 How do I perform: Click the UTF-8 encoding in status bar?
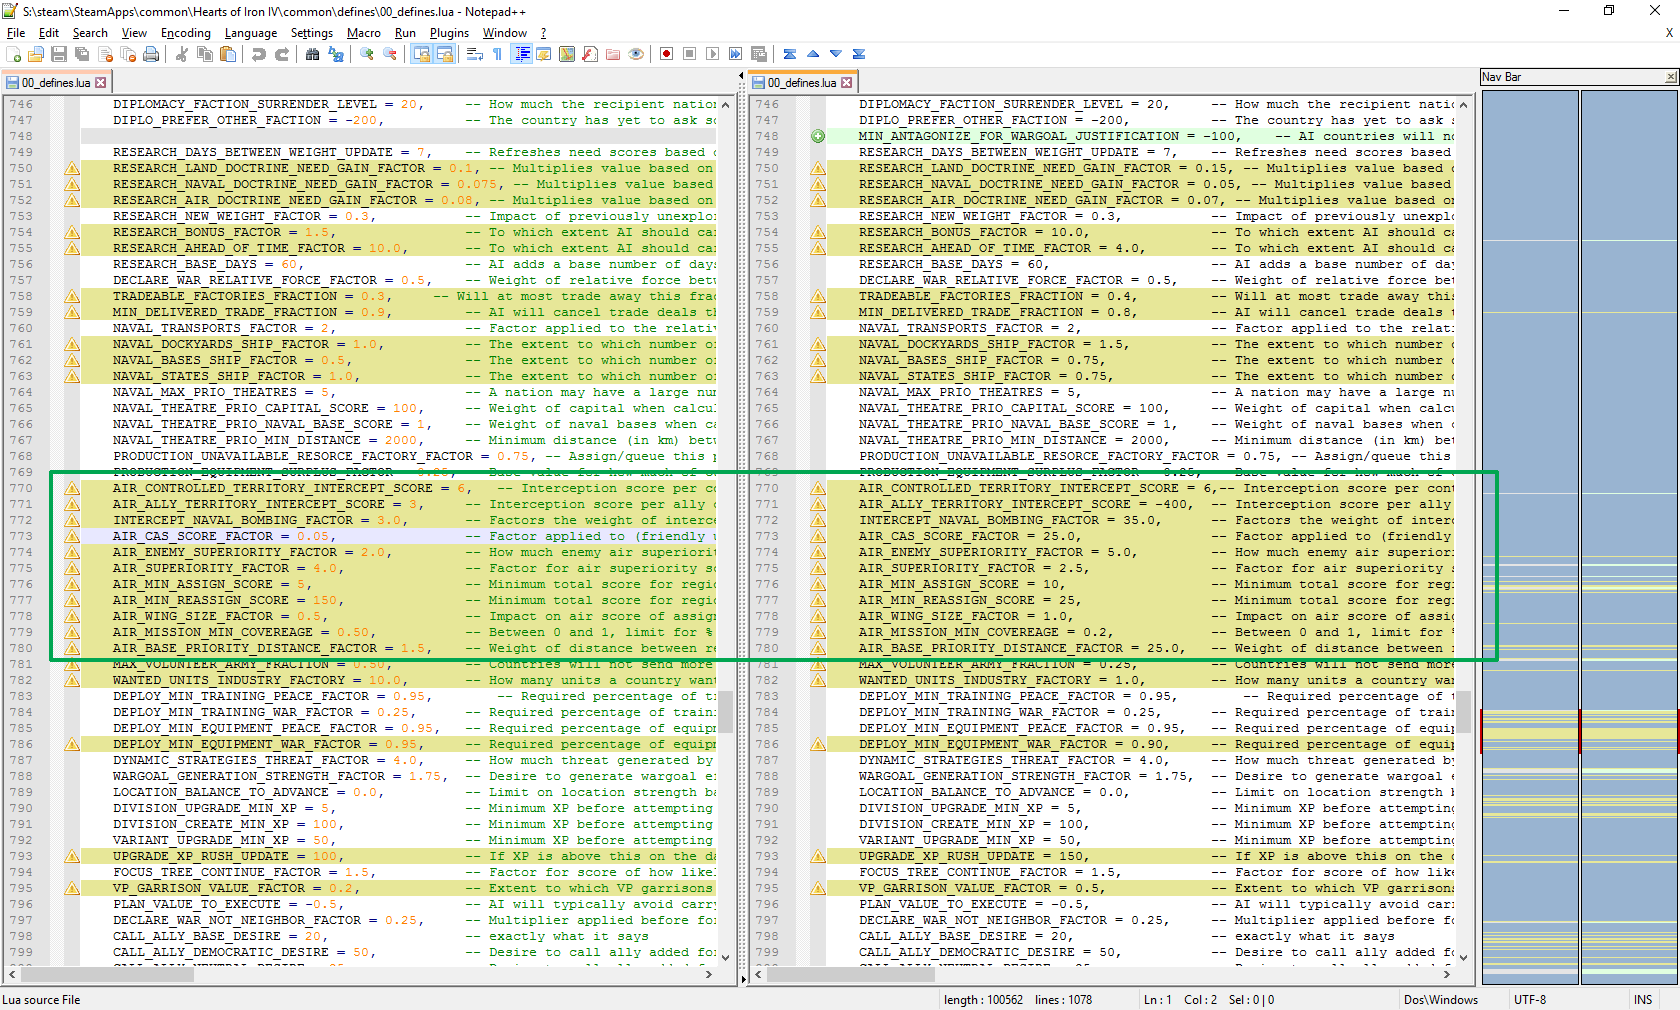click(x=1529, y=999)
